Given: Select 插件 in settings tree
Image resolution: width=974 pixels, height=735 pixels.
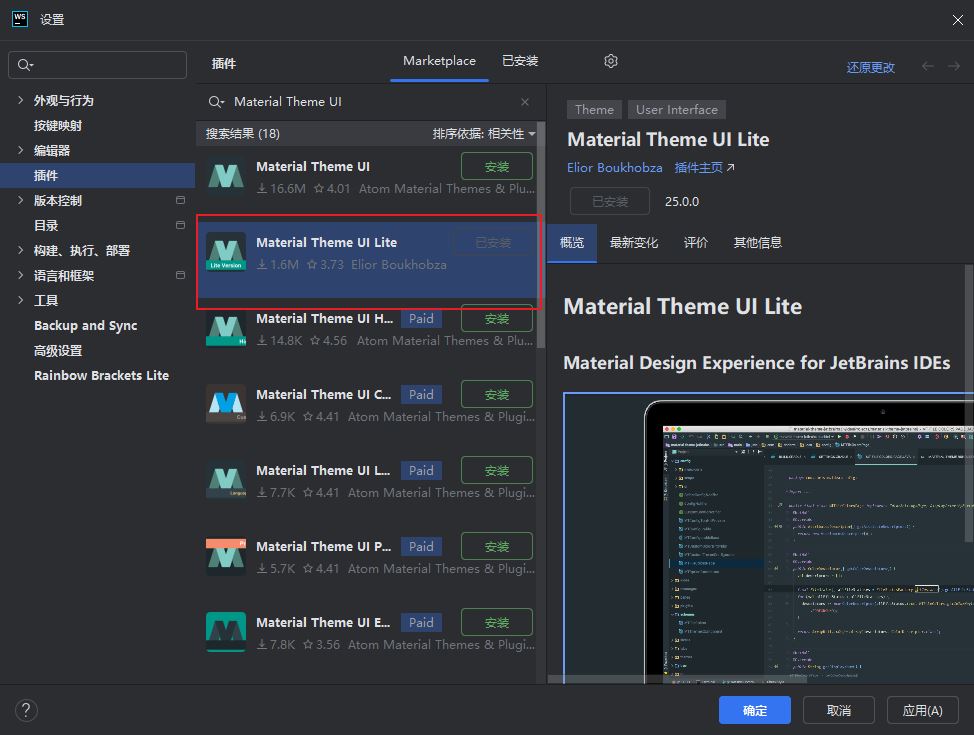Looking at the screenshot, I should [x=98, y=175].
